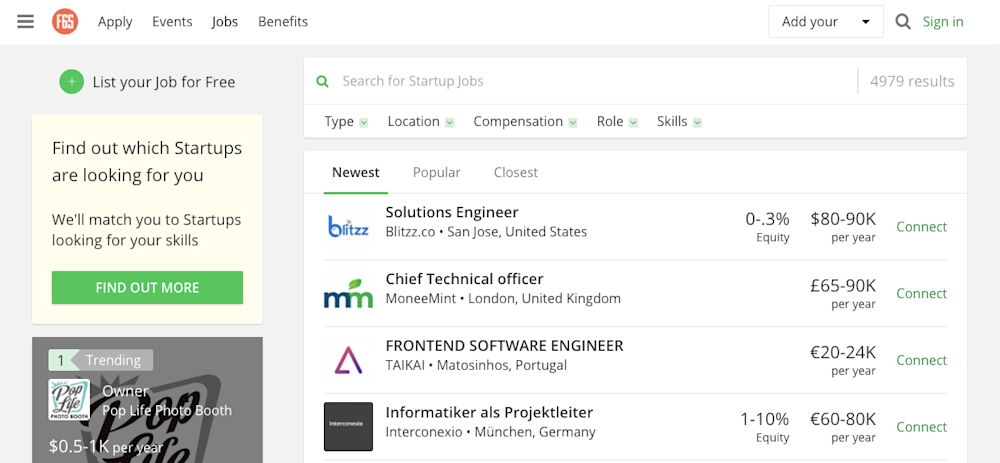Expand the Type filter dropdown
The height and width of the screenshot is (463, 1000).
[x=346, y=122]
